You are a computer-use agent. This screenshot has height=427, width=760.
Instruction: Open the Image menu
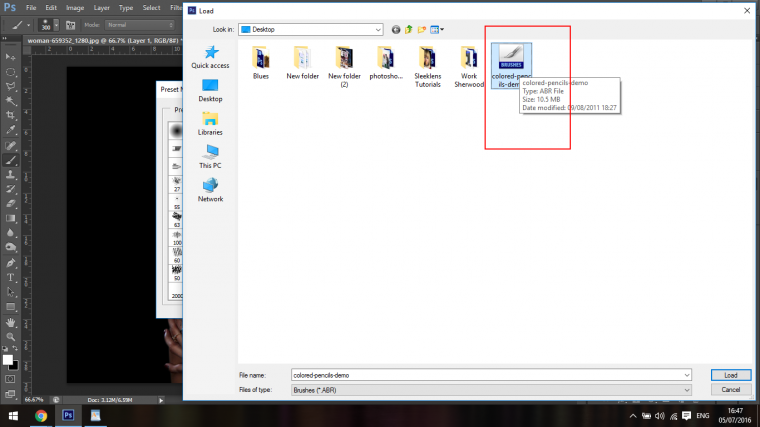(75, 8)
